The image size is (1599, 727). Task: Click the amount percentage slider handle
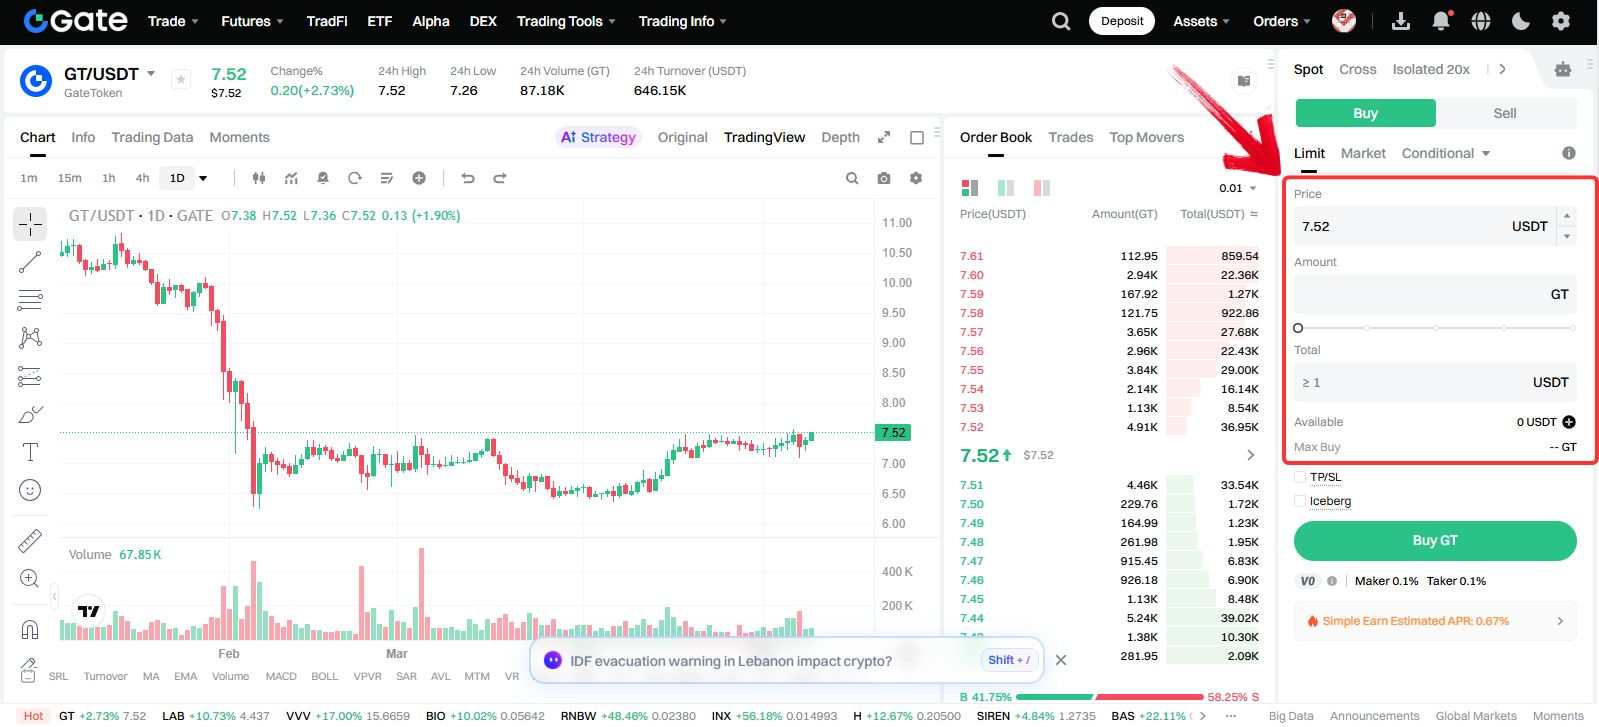coord(1298,328)
